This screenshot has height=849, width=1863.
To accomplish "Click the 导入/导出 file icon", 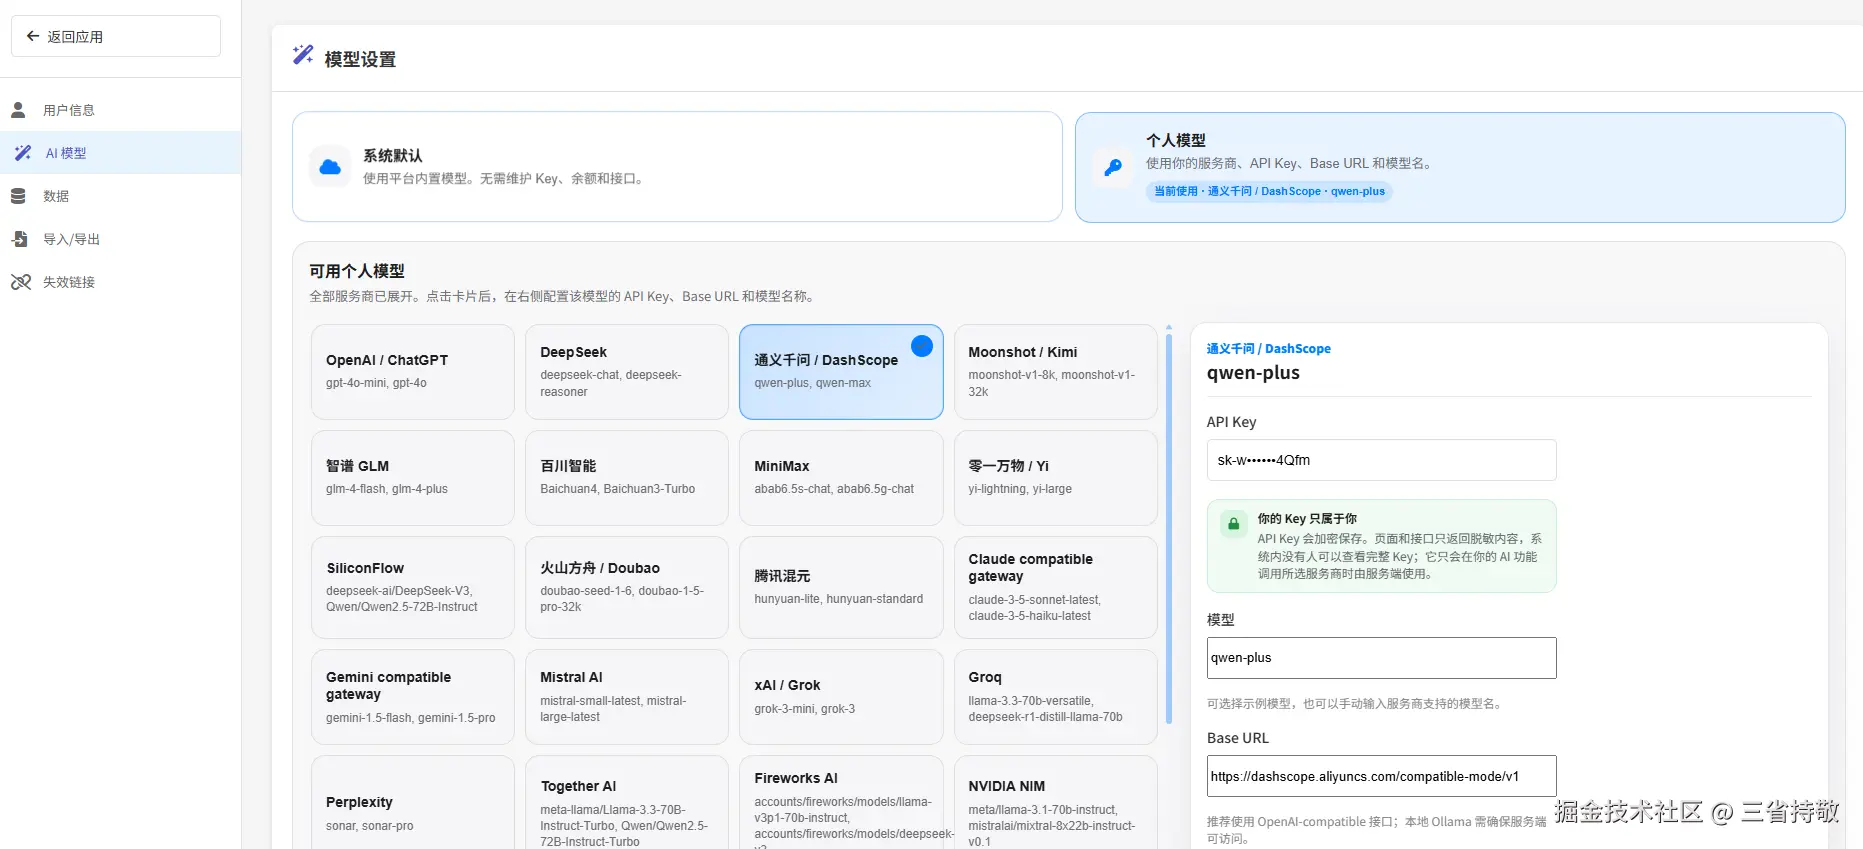I will pos(19,239).
